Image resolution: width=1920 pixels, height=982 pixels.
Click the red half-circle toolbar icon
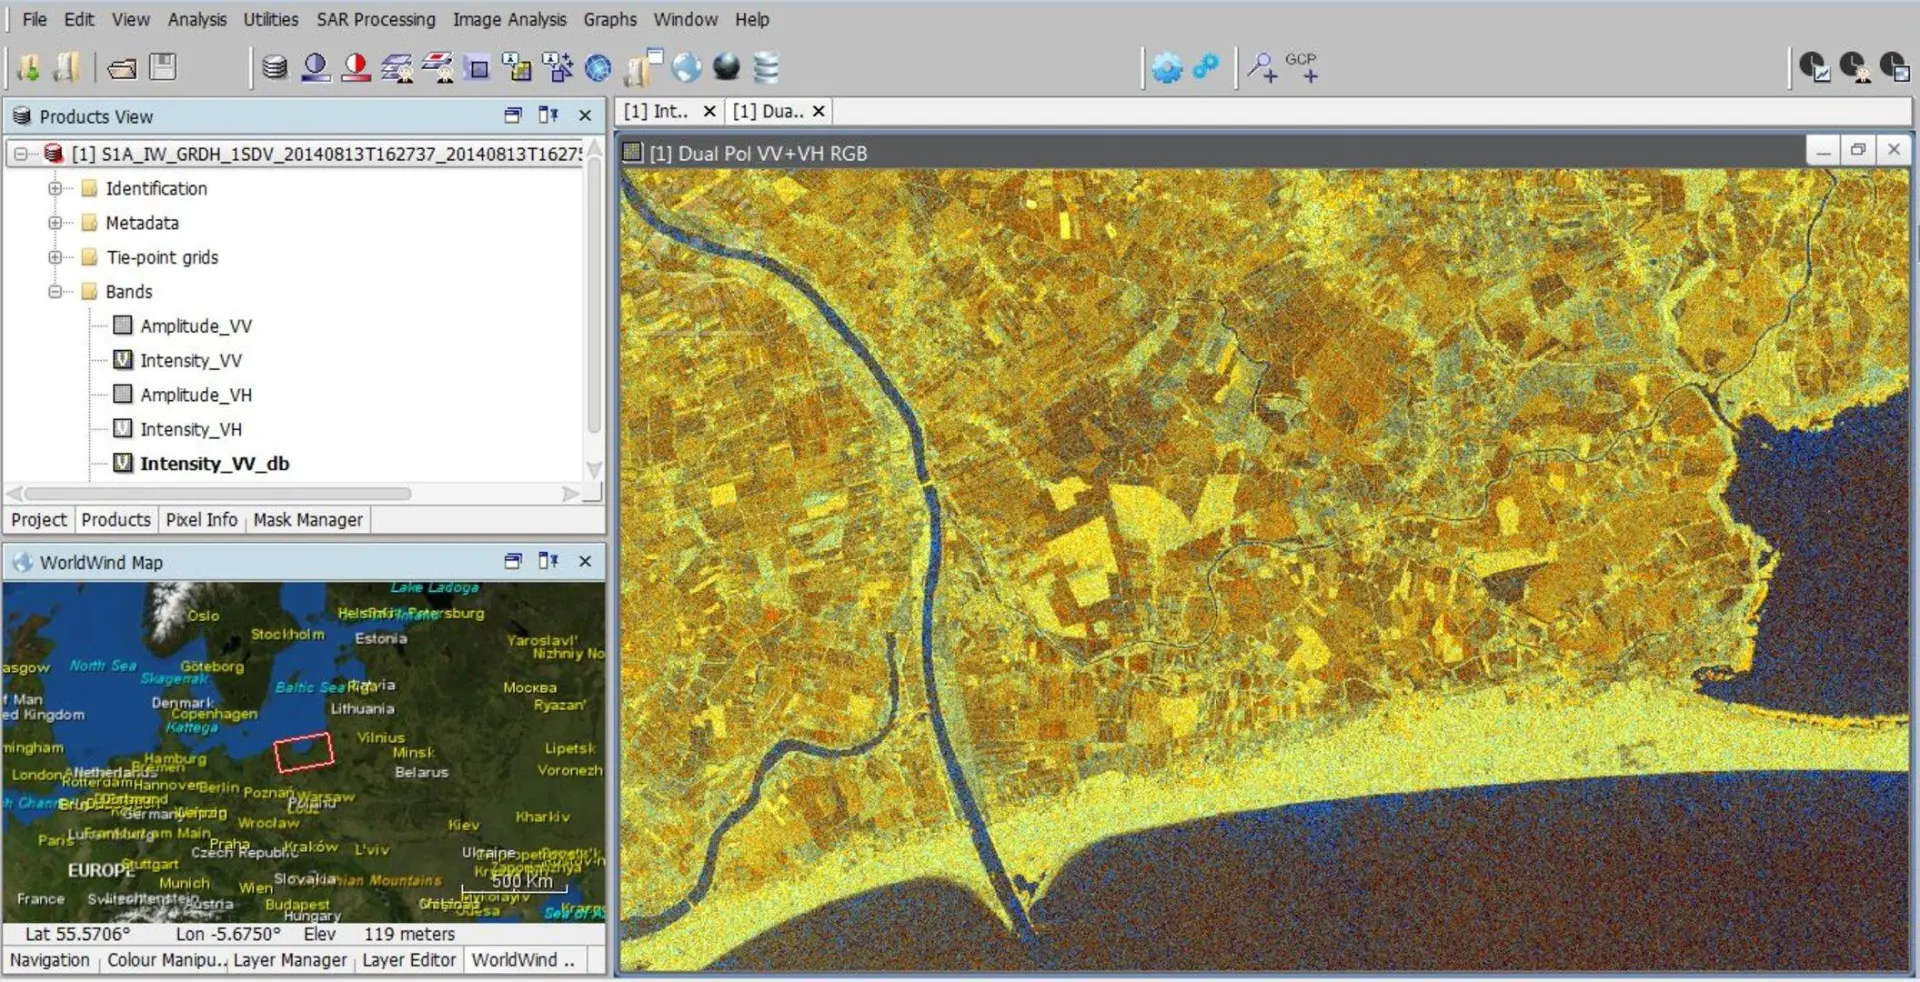[x=355, y=67]
